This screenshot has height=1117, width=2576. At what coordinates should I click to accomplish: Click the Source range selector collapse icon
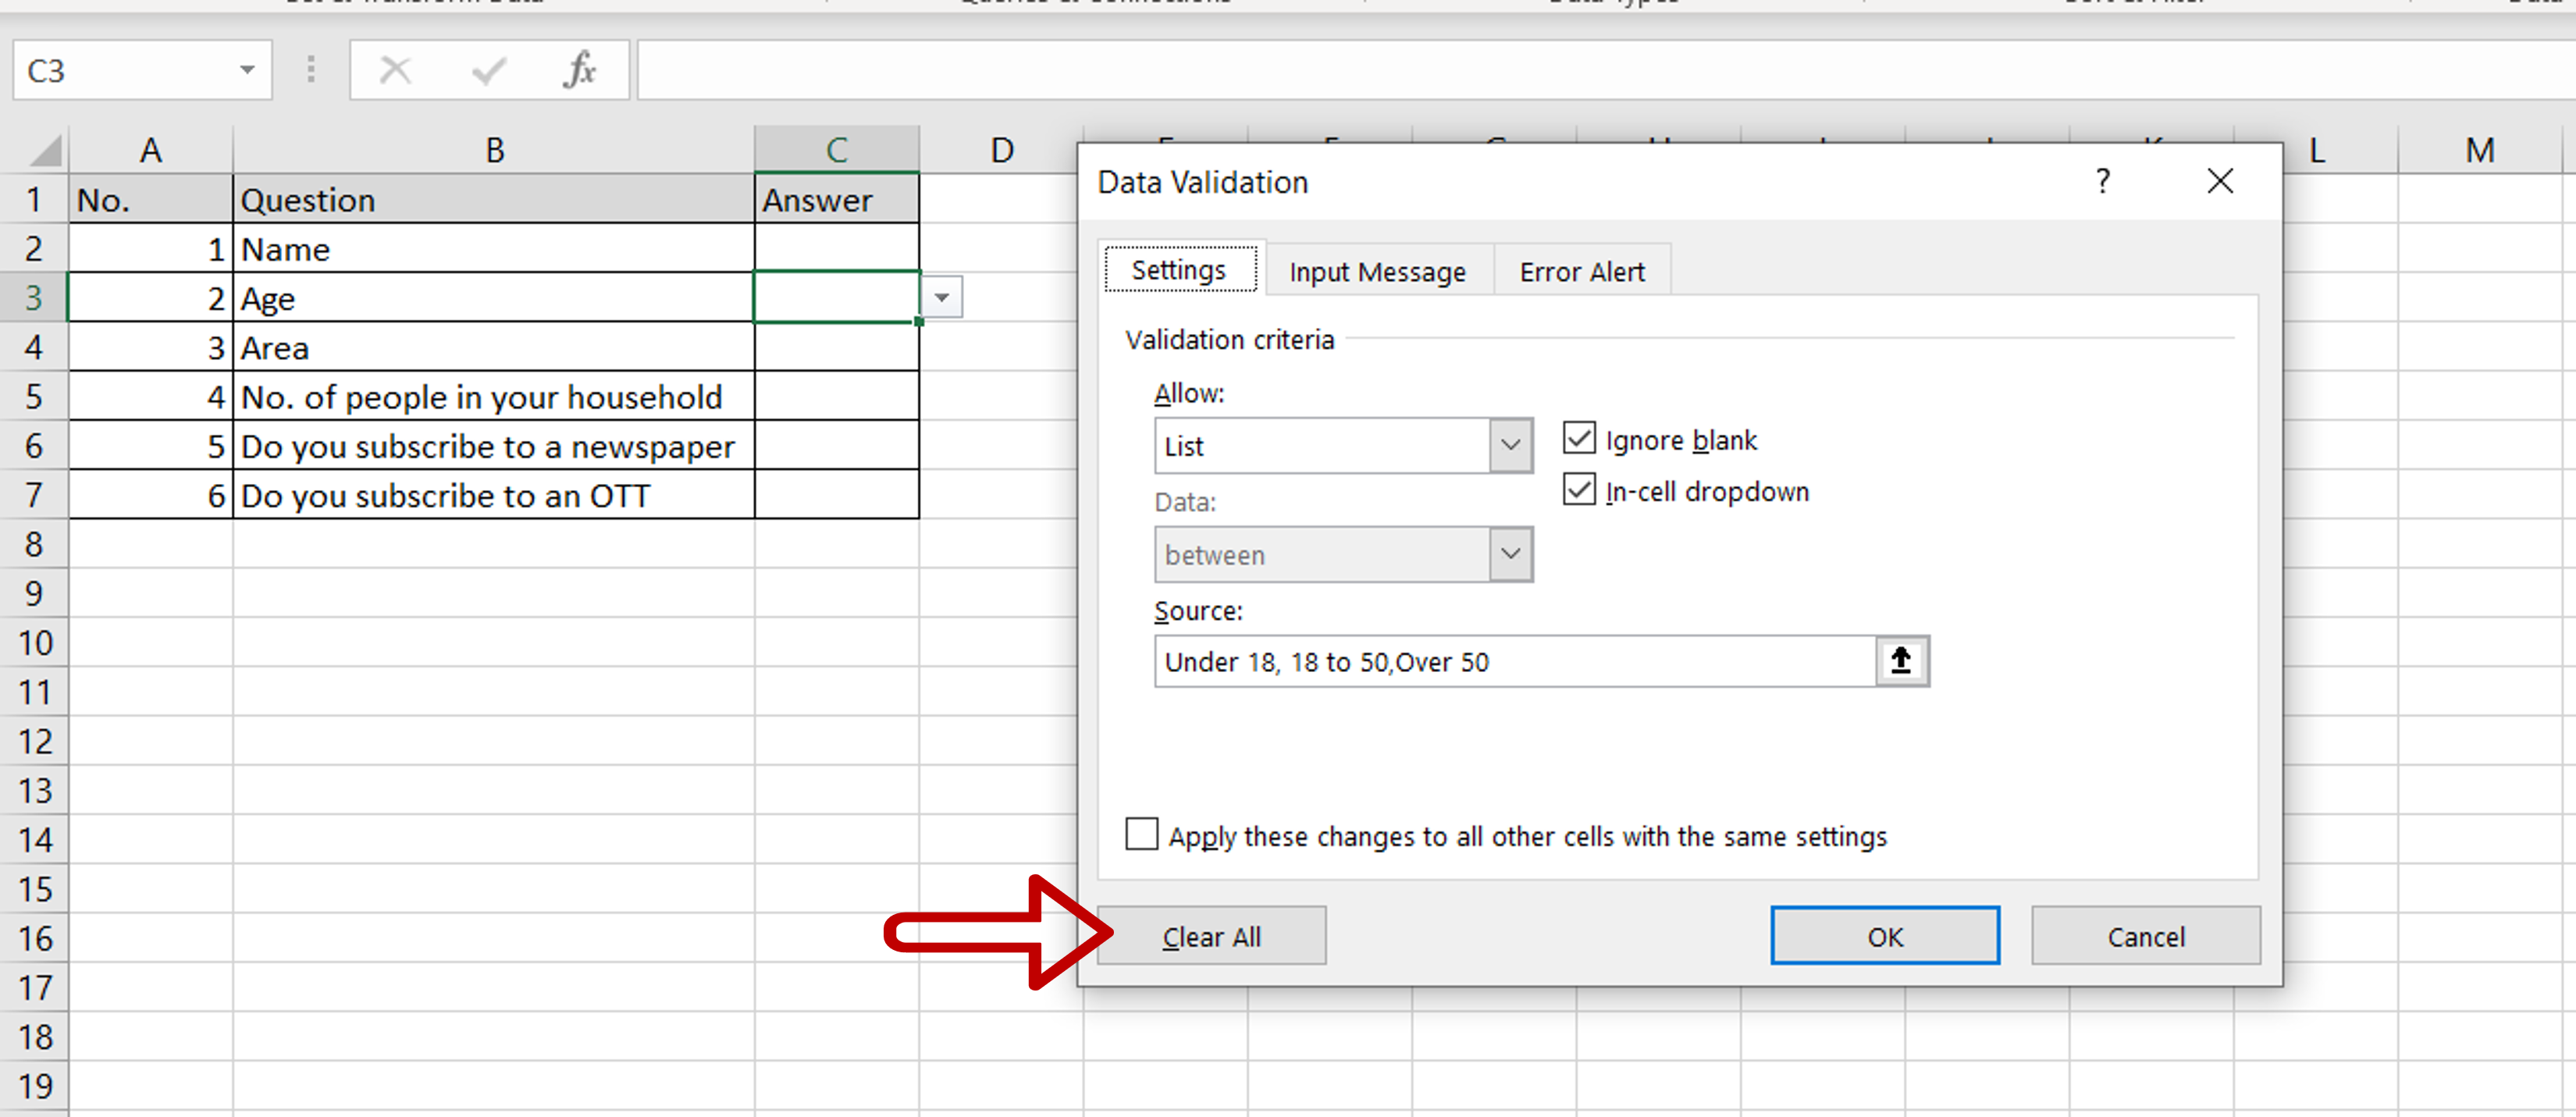point(1901,661)
